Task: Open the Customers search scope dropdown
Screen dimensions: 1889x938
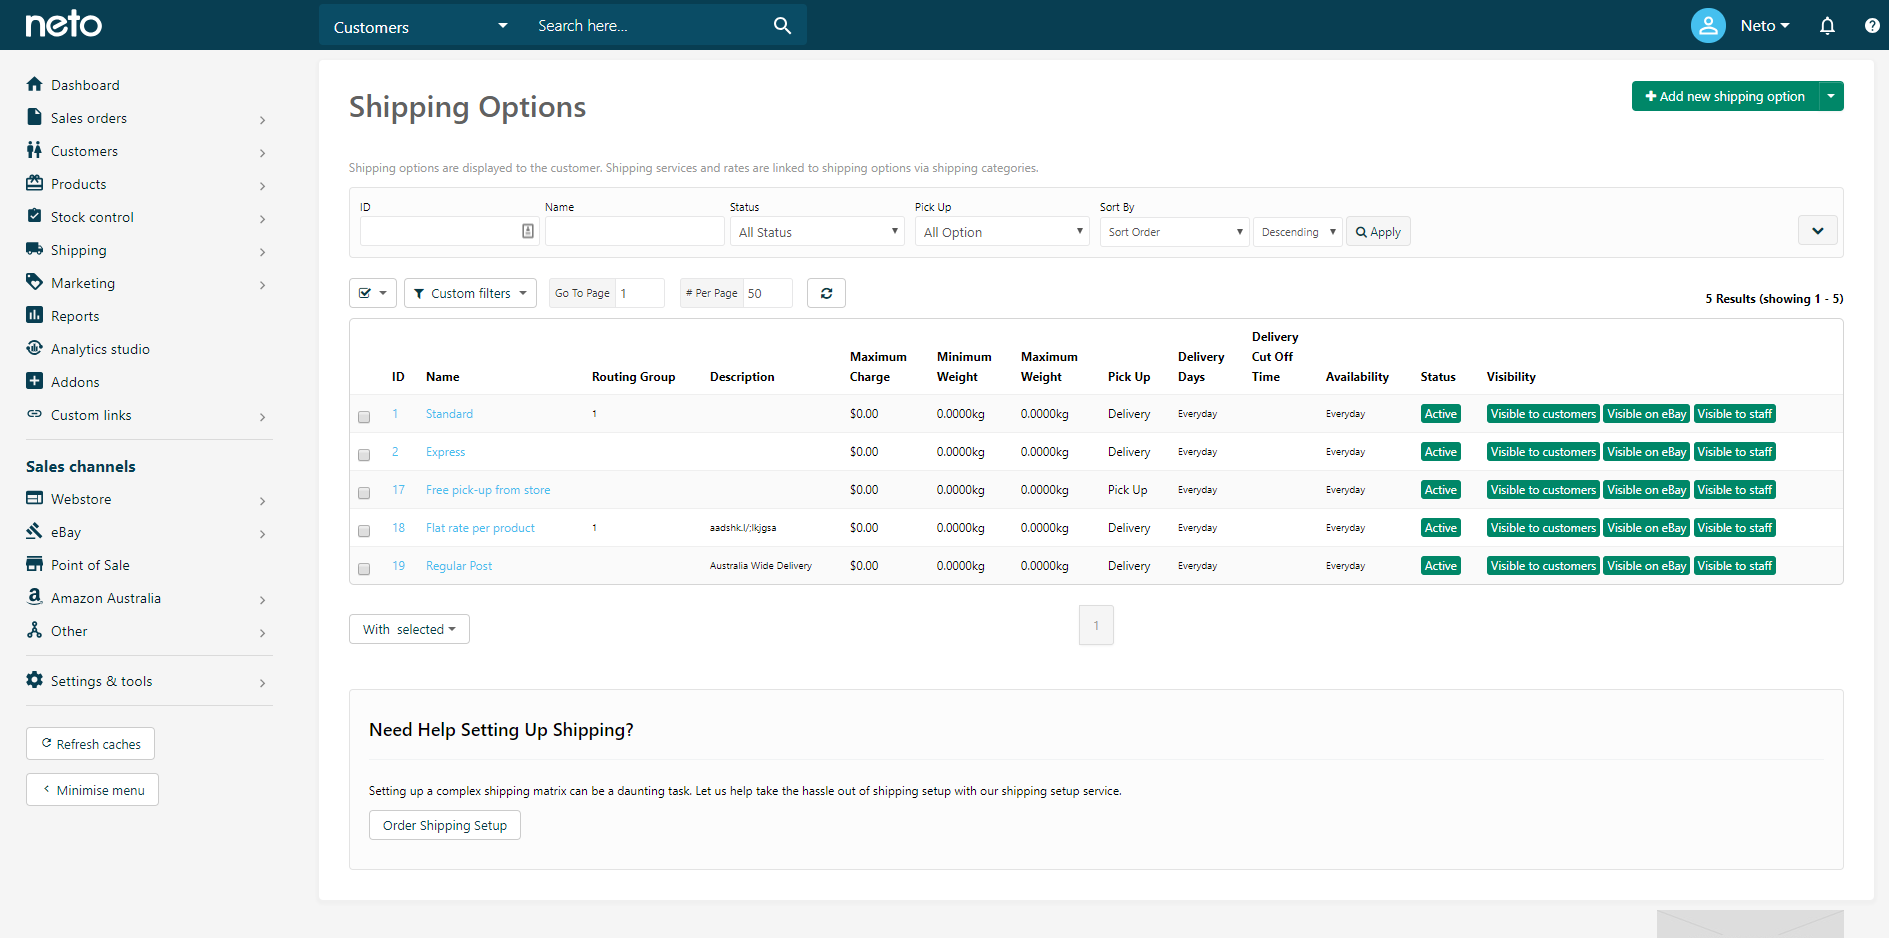Action: point(420,26)
